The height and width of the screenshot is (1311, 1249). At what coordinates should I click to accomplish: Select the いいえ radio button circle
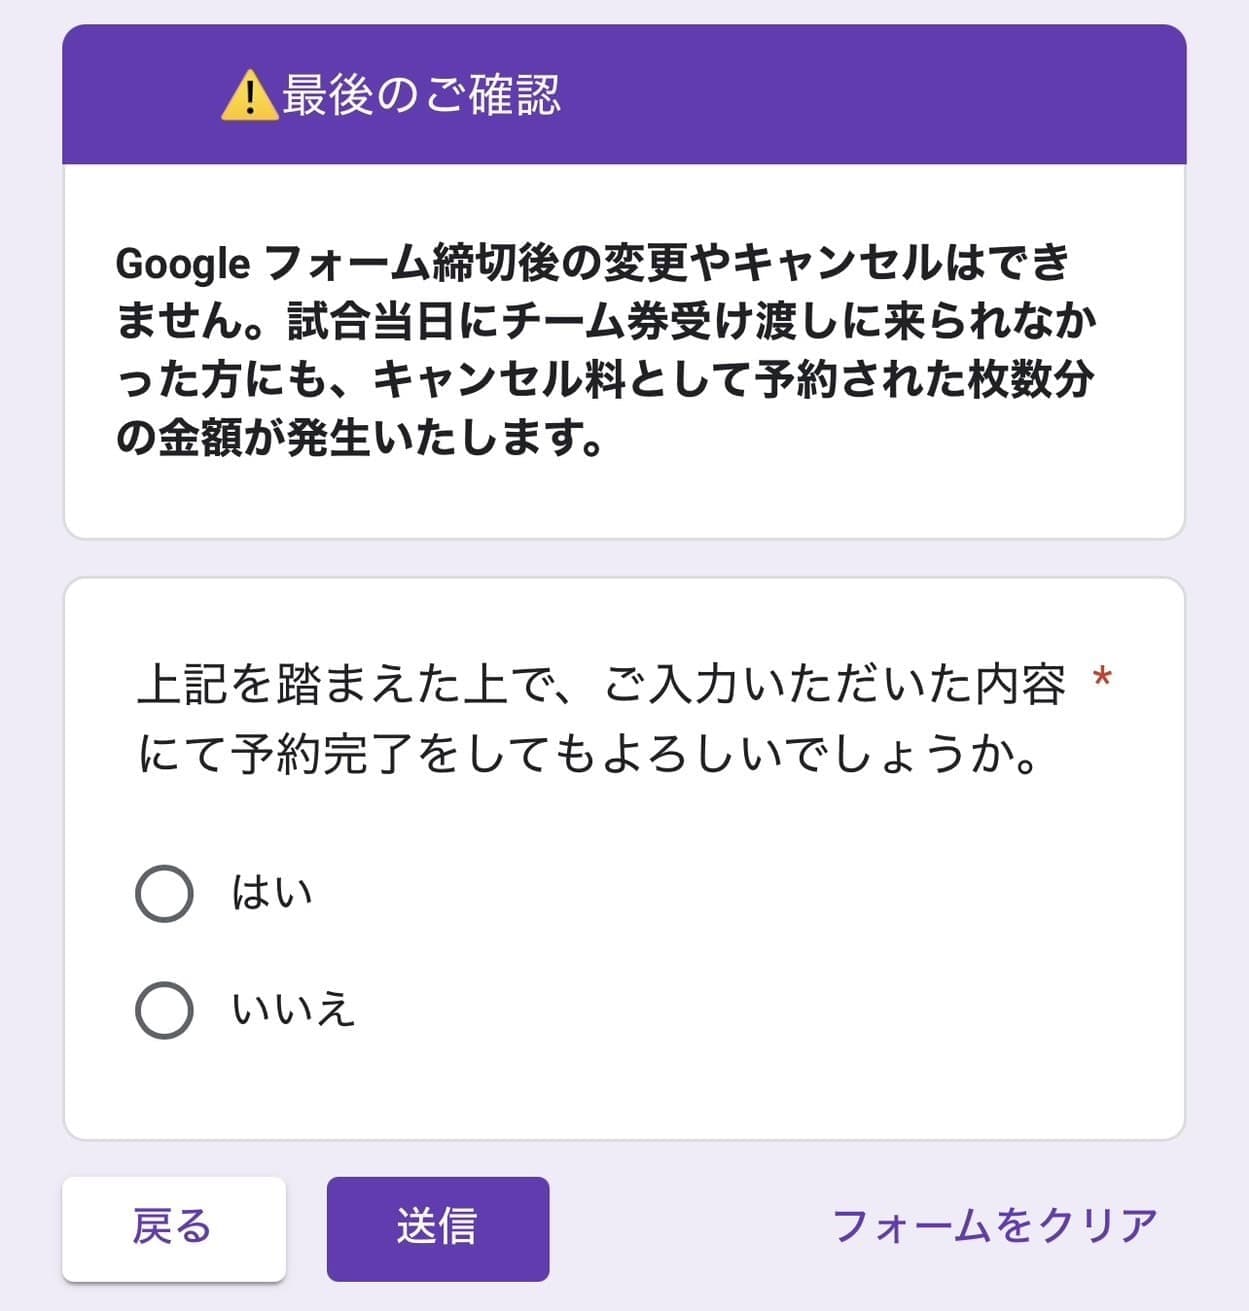pos(164,1009)
